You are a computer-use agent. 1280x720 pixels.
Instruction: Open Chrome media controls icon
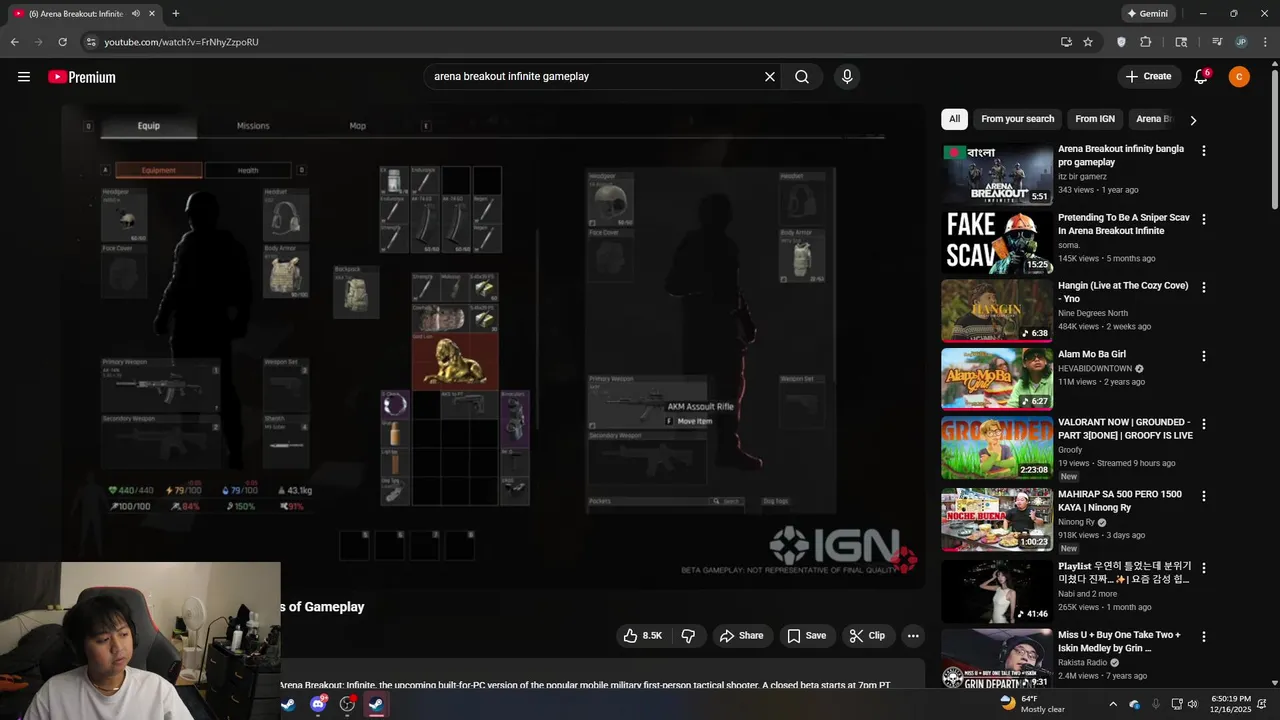[x=1217, y=42]
